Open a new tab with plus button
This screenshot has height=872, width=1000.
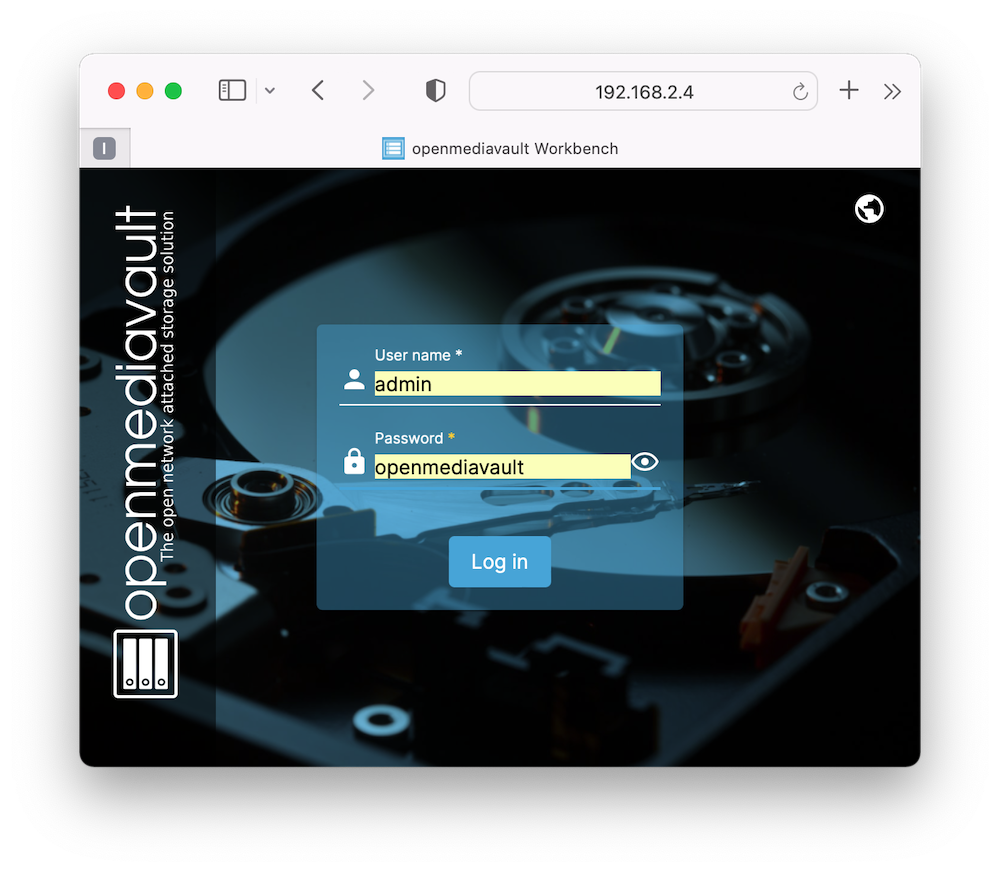click(x=849, y=91)
